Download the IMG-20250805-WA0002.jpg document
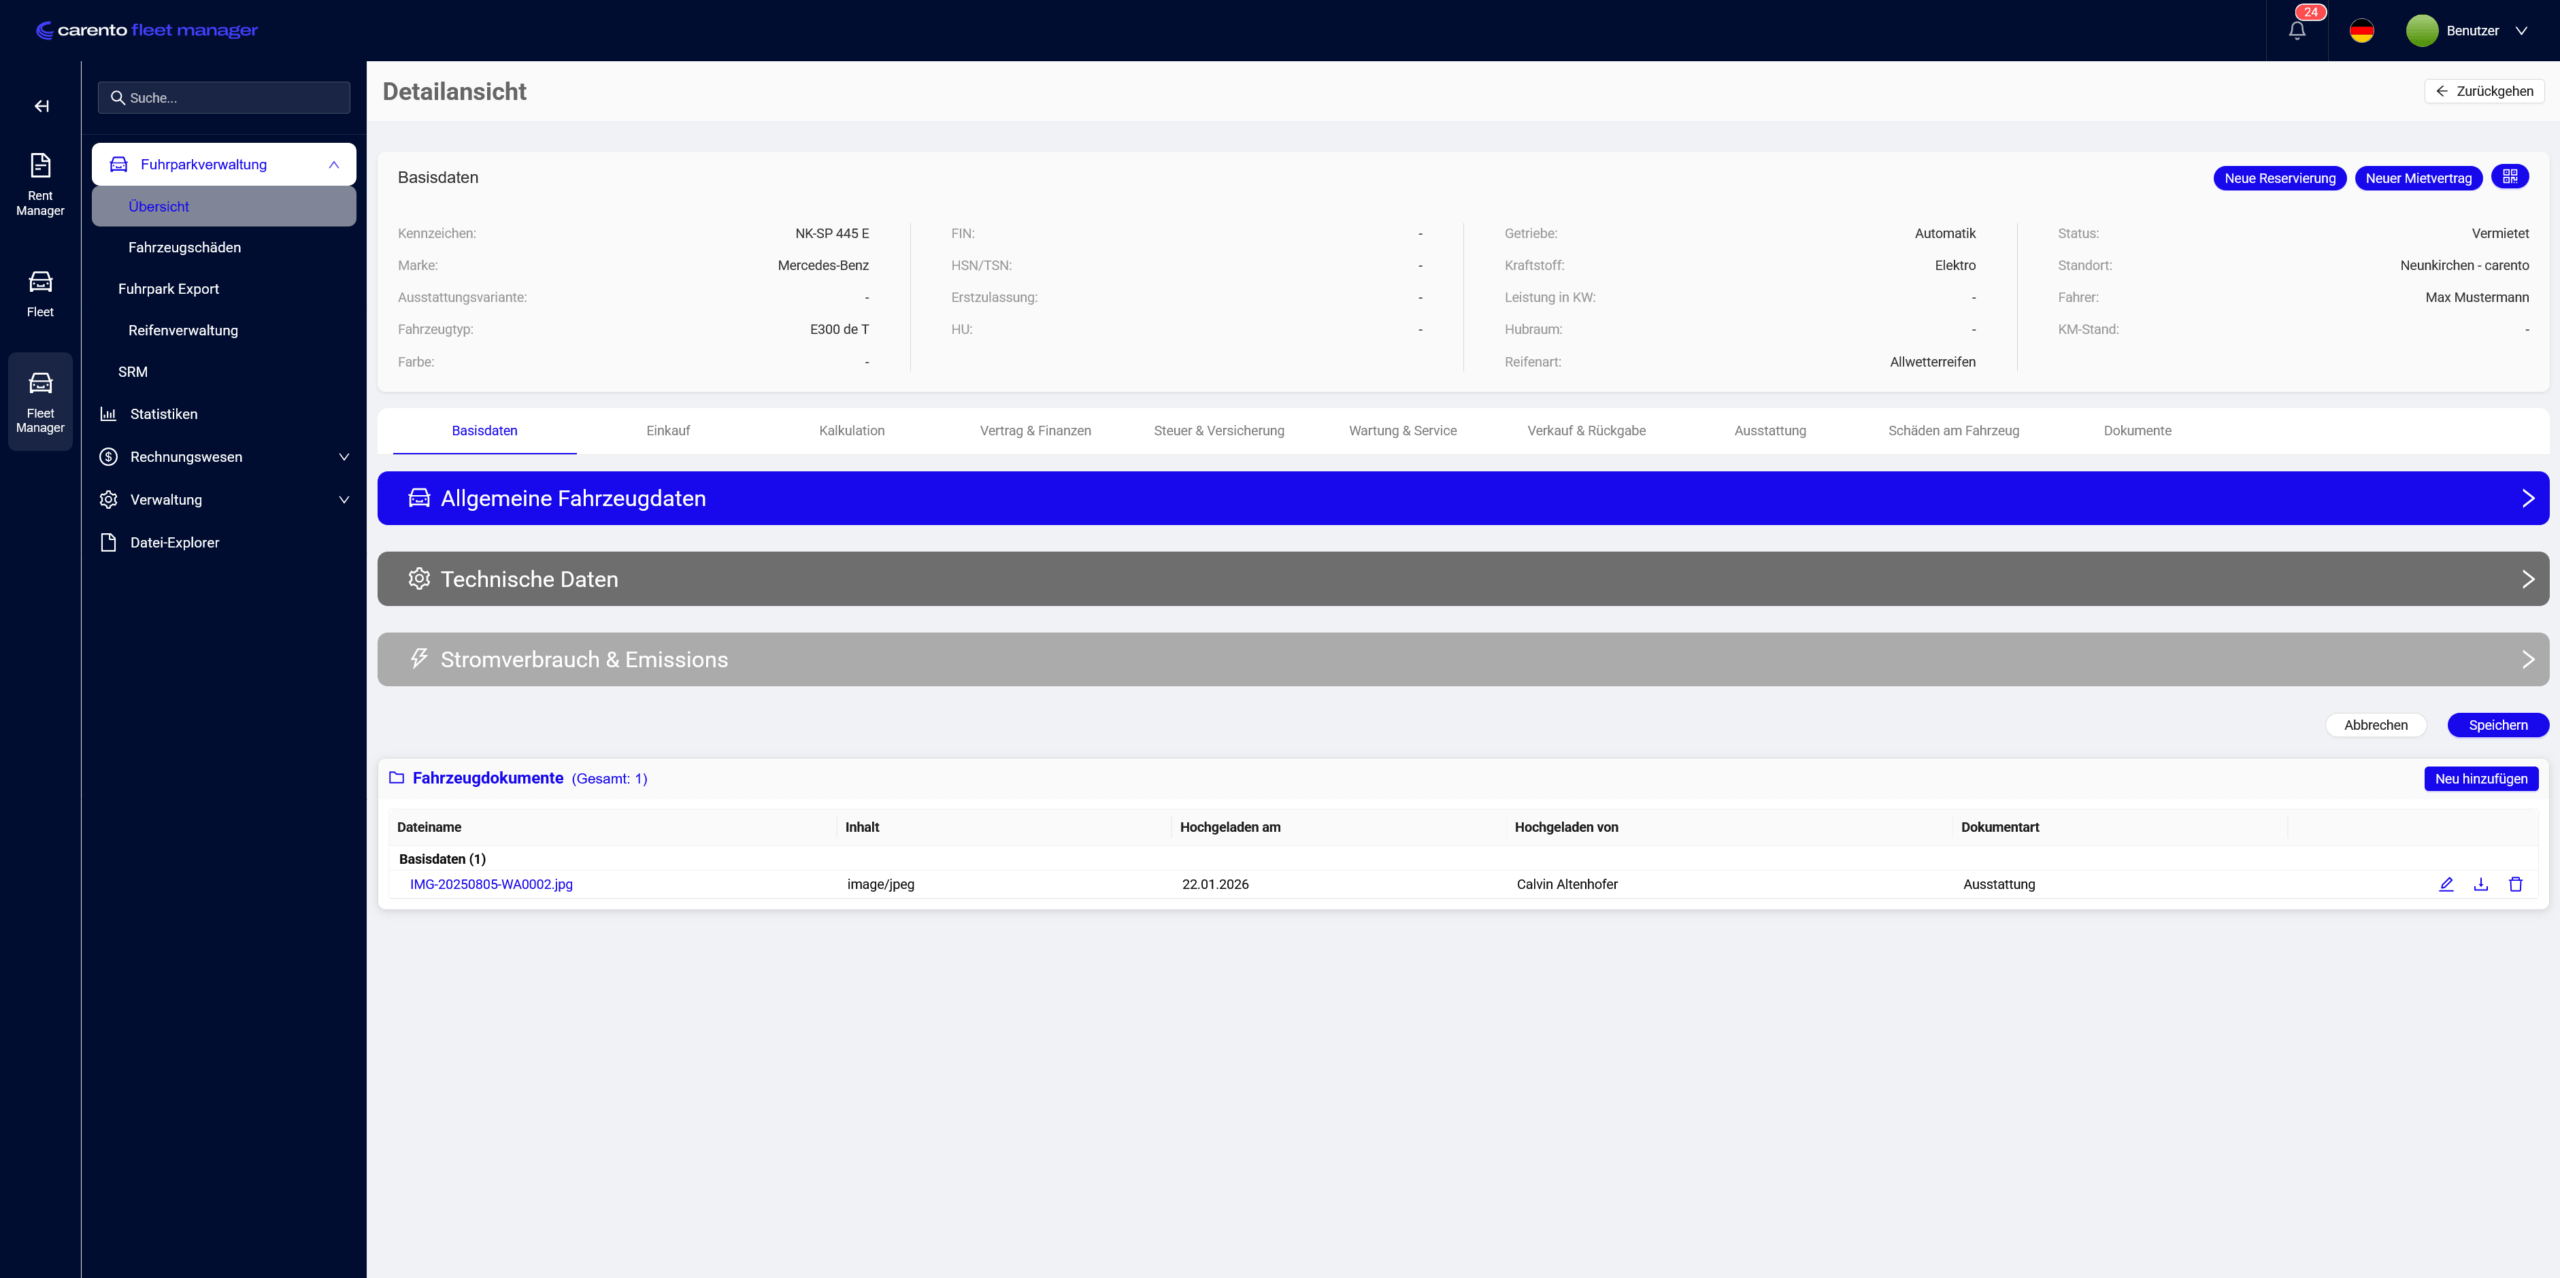 (2481, 884)
